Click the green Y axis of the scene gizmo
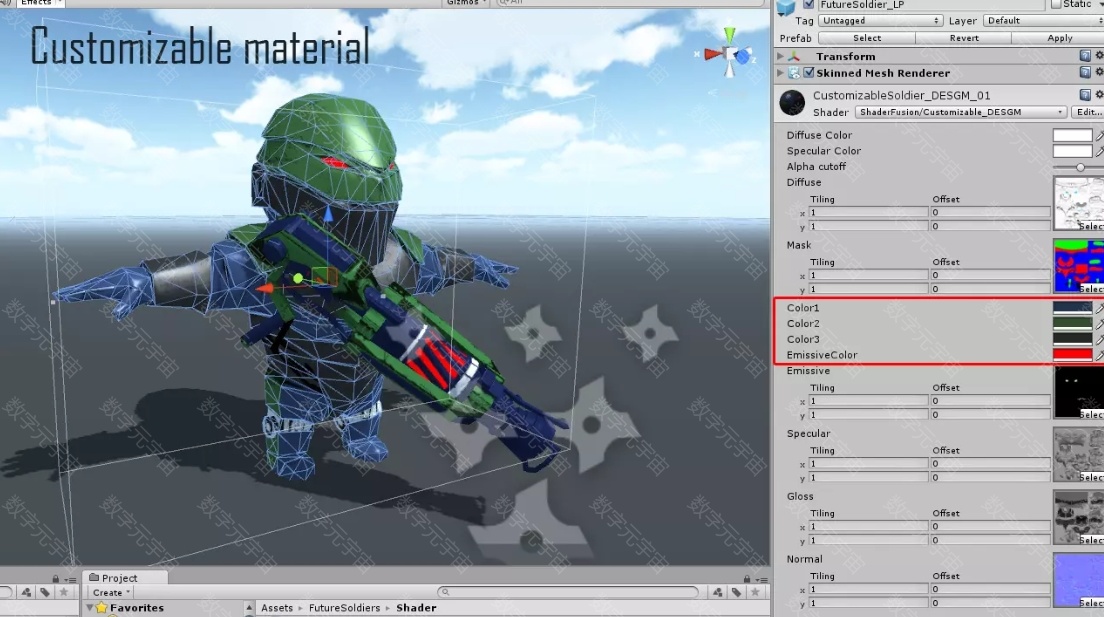The width and height of the screenshot is (1104, 617). pyautogui.click(x=729, y=35)
